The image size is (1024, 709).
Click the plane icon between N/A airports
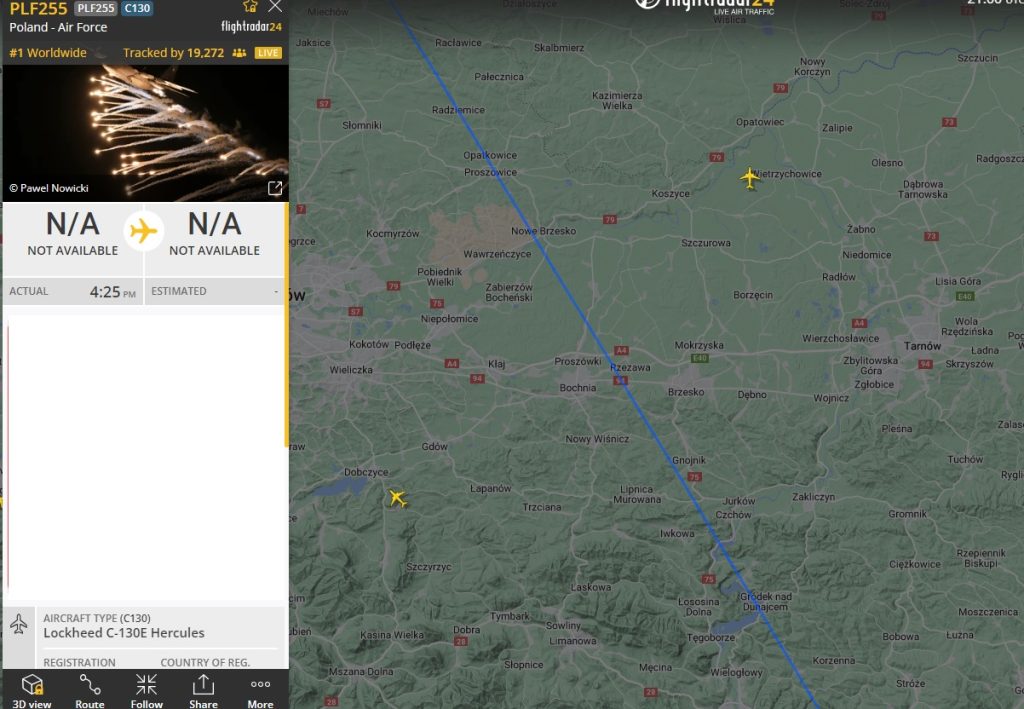click(144, 231)
